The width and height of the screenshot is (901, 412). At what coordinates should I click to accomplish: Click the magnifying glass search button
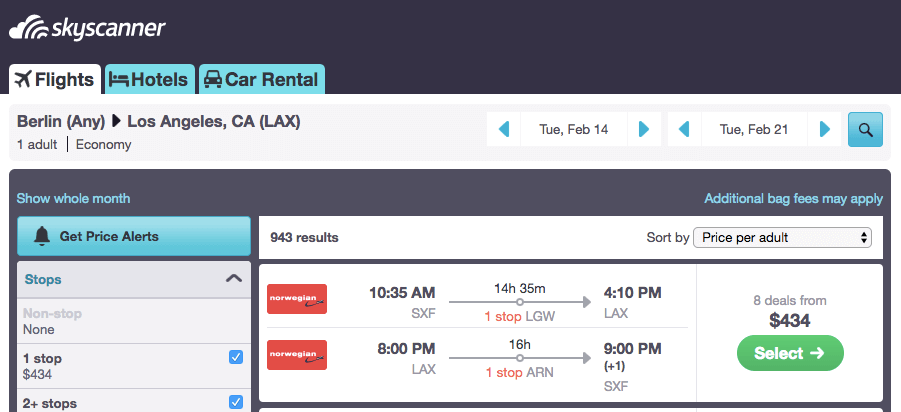pos(865,129)
